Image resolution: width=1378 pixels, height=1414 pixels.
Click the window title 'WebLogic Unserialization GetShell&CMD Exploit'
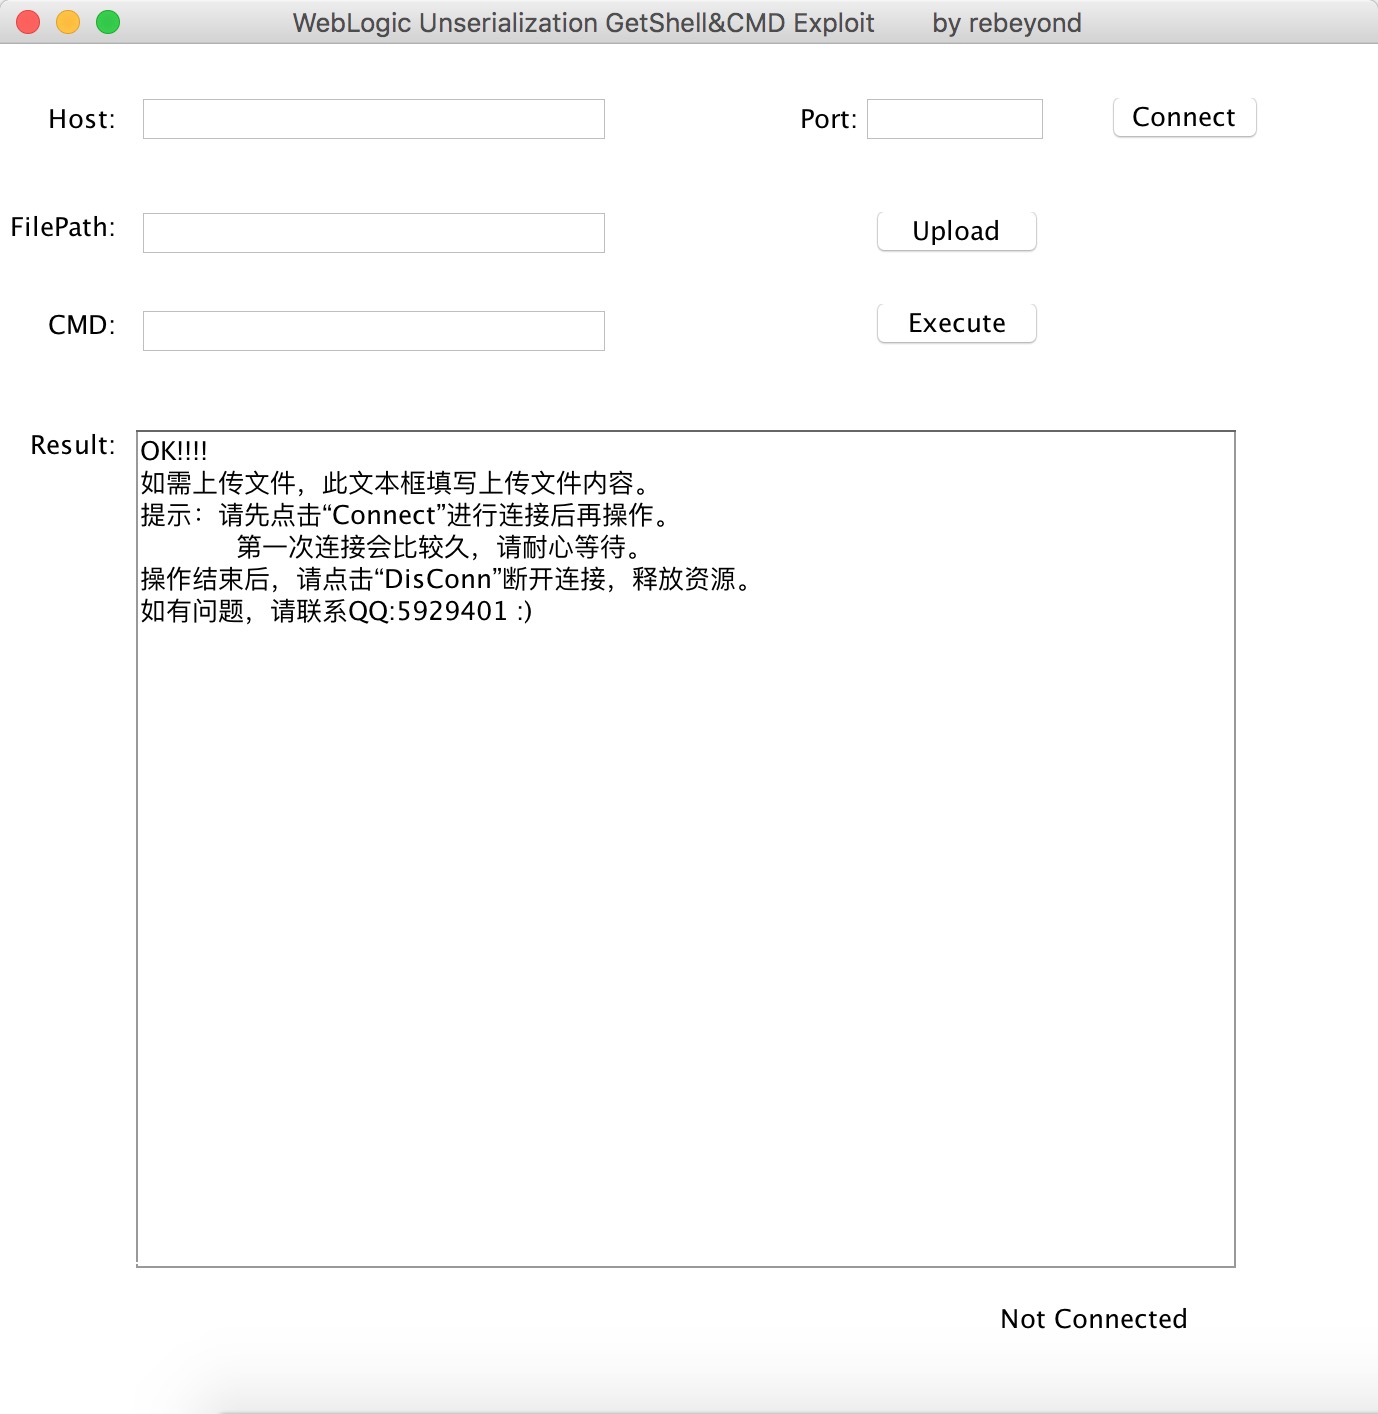[x=584, y=23]
